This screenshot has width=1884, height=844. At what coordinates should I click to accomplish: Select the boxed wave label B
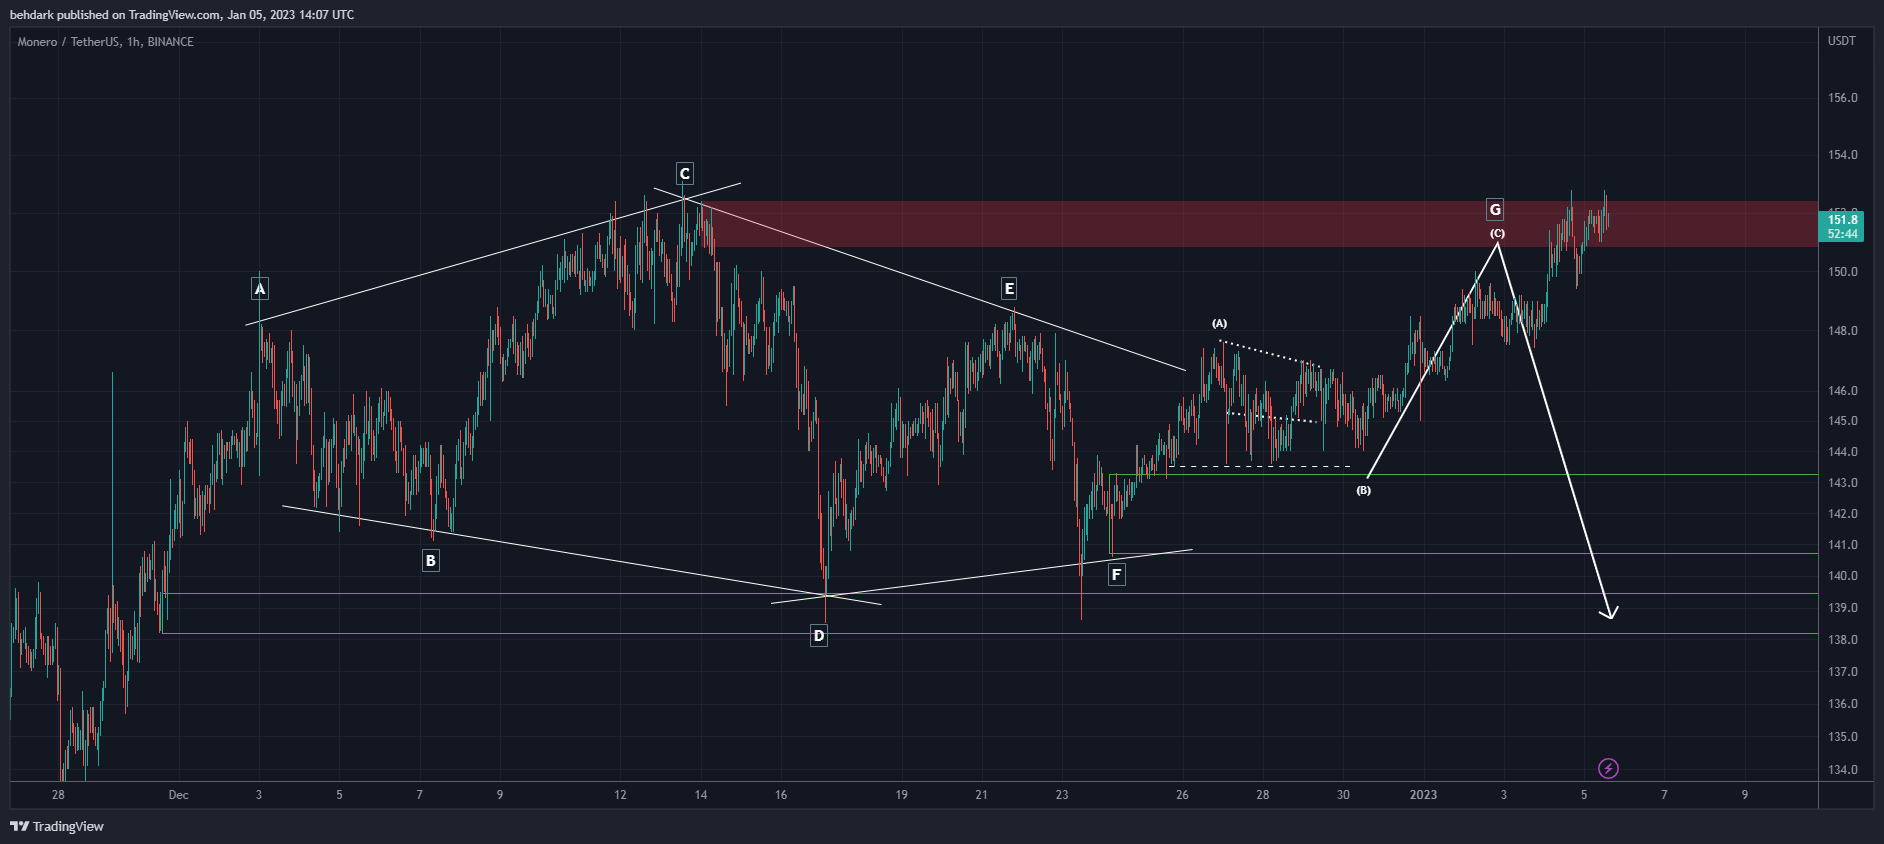coord(431,560)
